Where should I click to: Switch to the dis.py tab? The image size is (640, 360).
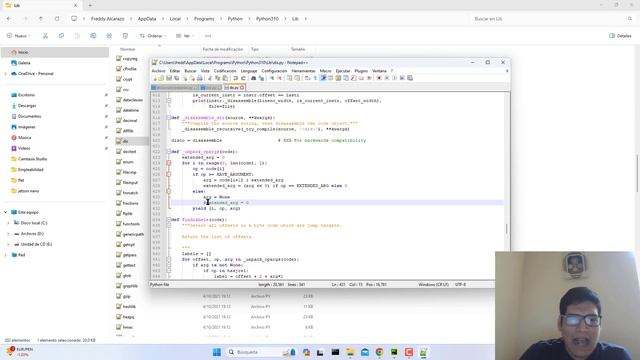pos(233,87)
